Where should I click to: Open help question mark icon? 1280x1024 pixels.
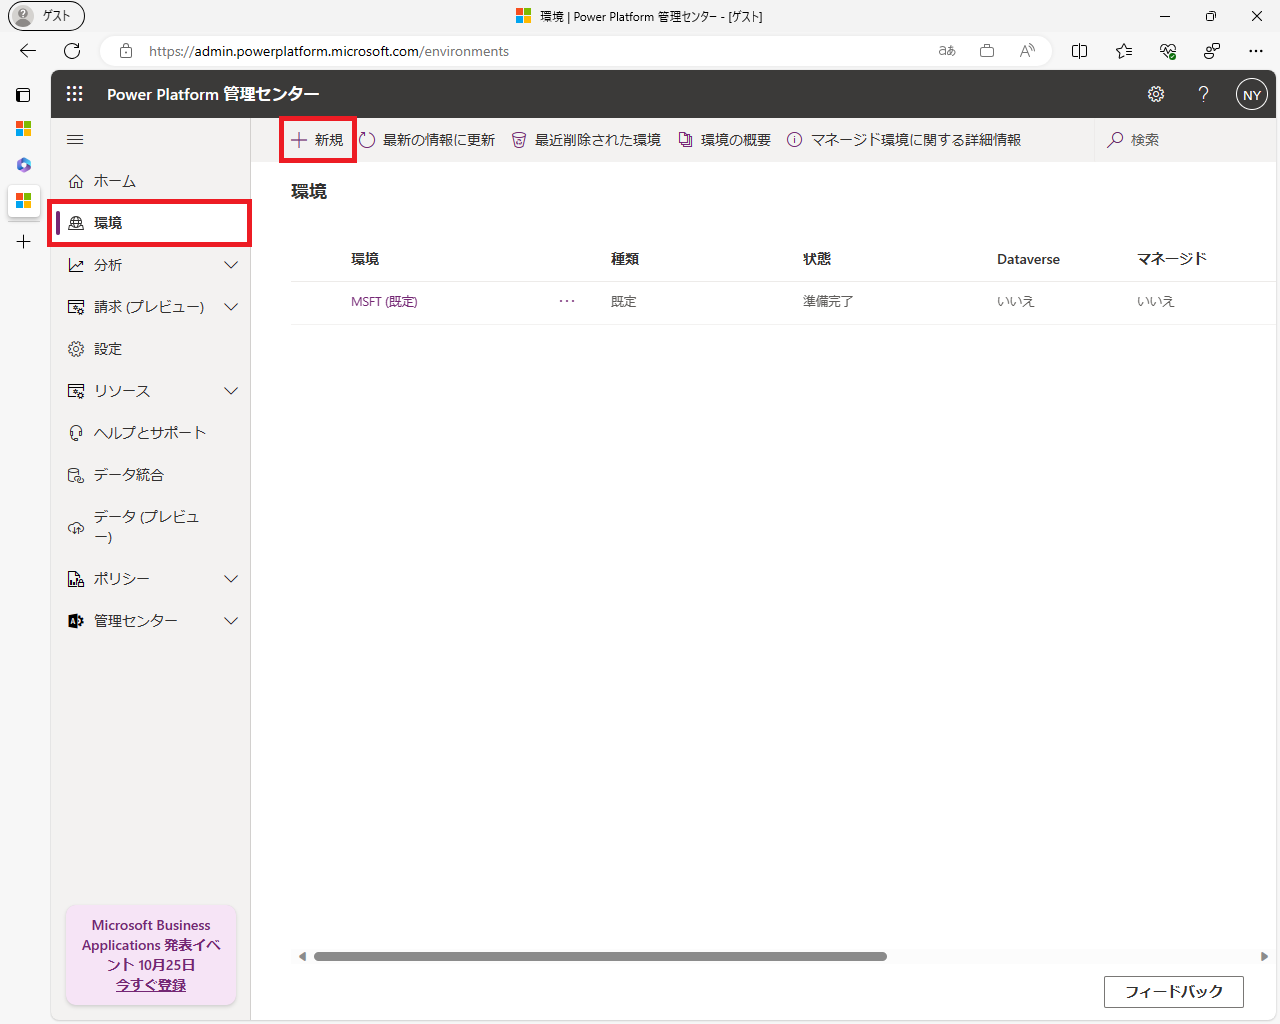(1203, 94)
